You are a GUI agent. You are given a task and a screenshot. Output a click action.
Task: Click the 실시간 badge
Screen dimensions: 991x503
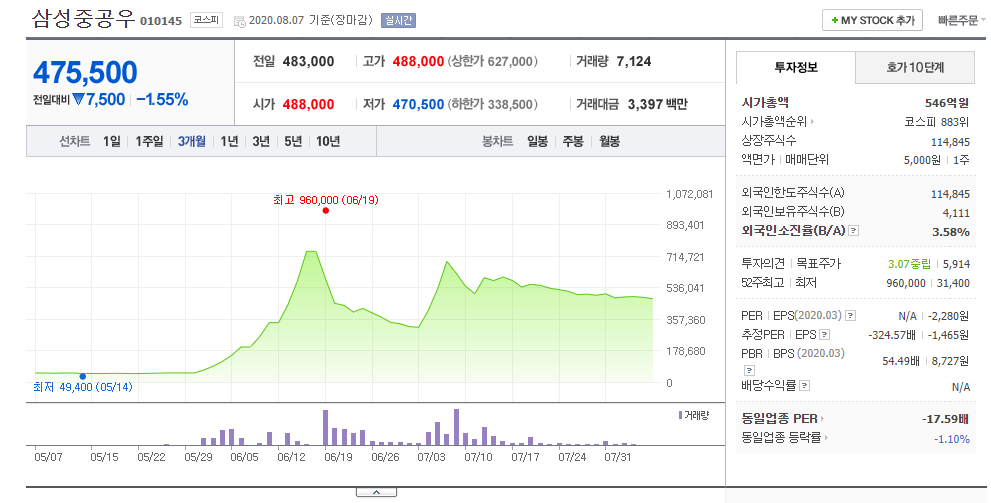tap(398, 21)
